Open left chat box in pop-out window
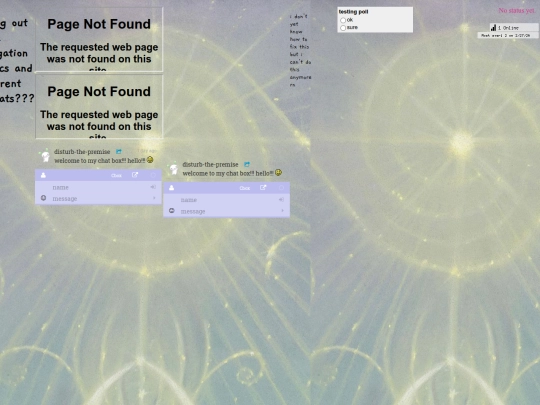 [135, 175]
